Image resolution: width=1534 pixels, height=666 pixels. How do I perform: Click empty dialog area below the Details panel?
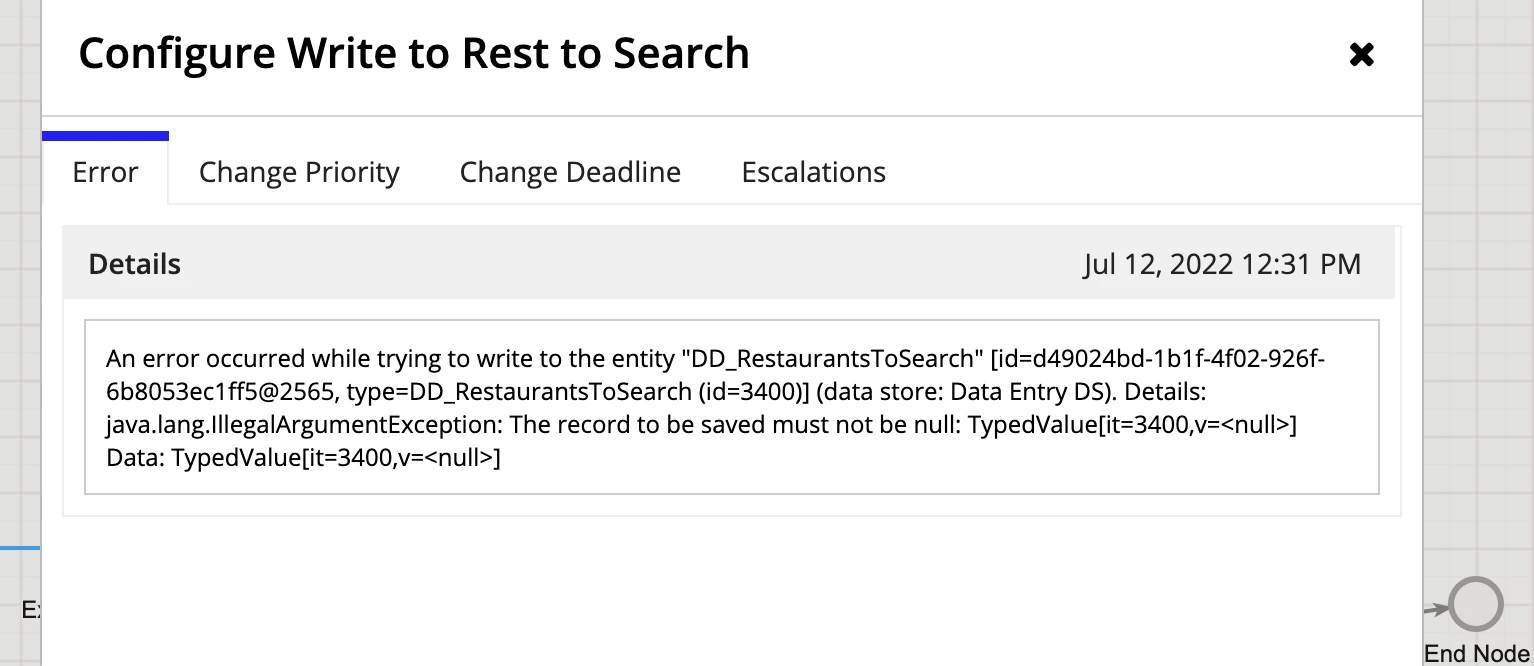point(732,590)
